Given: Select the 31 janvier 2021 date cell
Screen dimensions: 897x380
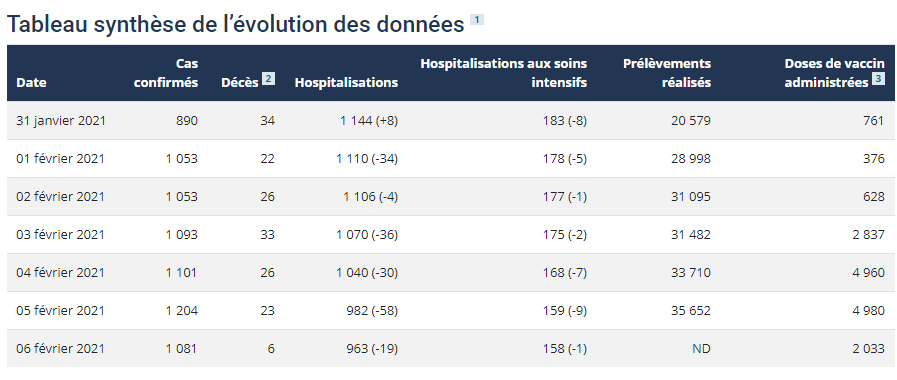Looking at the screenshot, I should point(61,121).
